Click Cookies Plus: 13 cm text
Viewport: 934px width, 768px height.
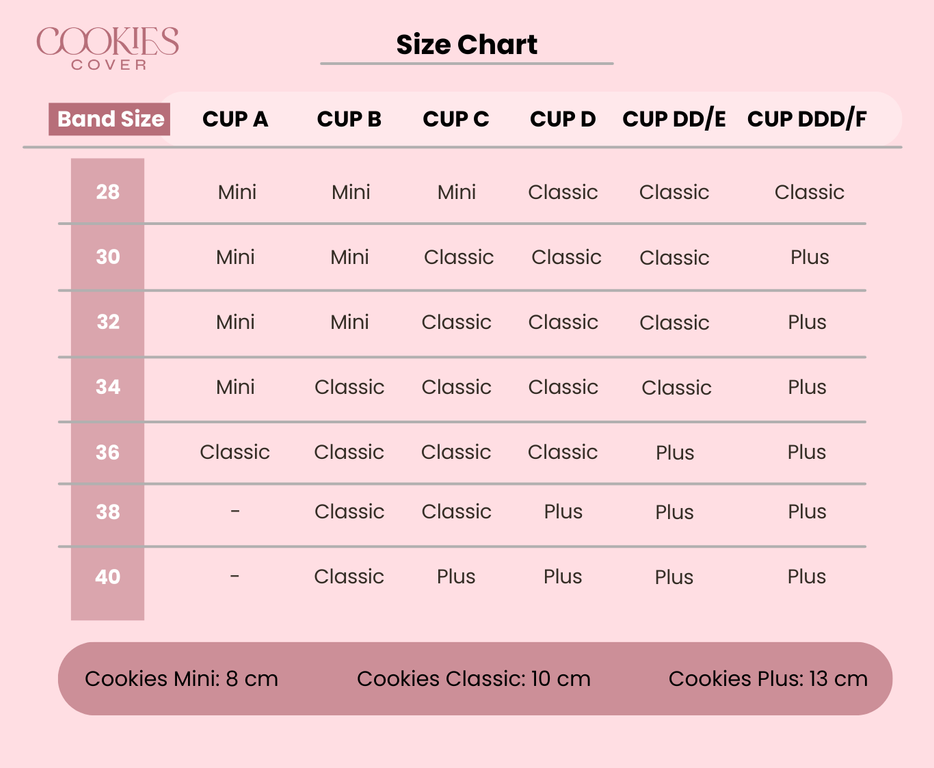tap(767, 678)
